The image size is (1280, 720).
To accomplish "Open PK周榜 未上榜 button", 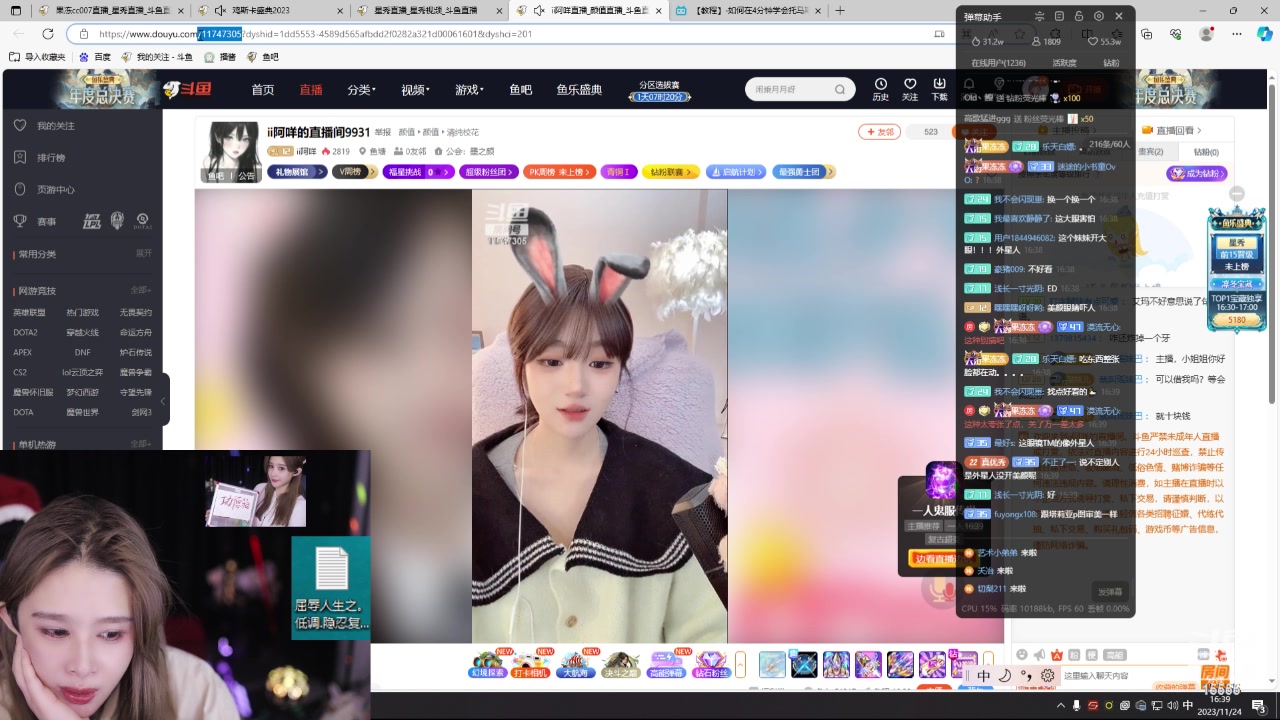I will click(559, 172).
